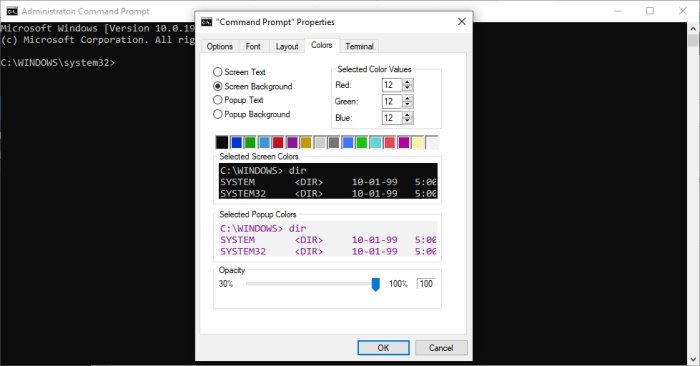Screen dimensions: 700x366
Task: Cancel the Properties dialog
Action: point(441,348)
